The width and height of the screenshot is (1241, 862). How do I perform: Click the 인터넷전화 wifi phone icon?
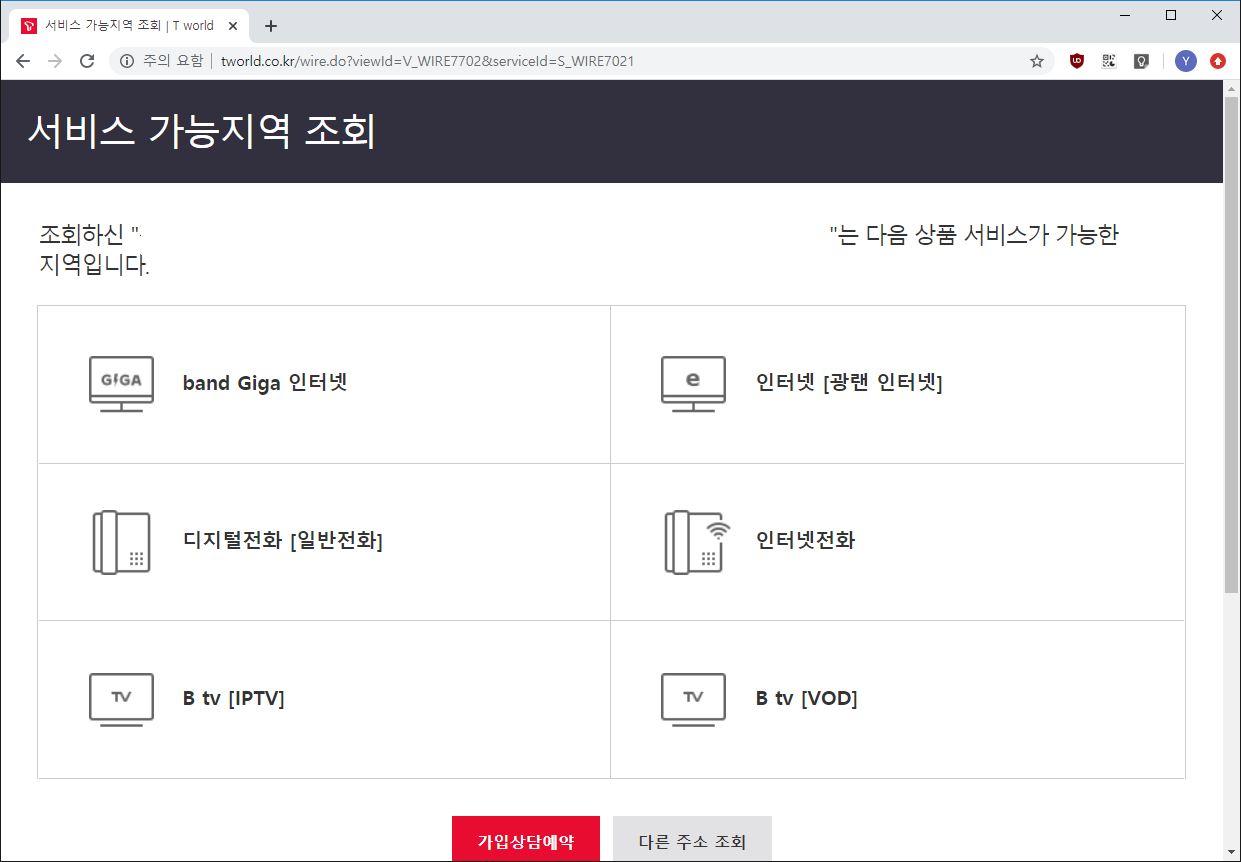697,542
